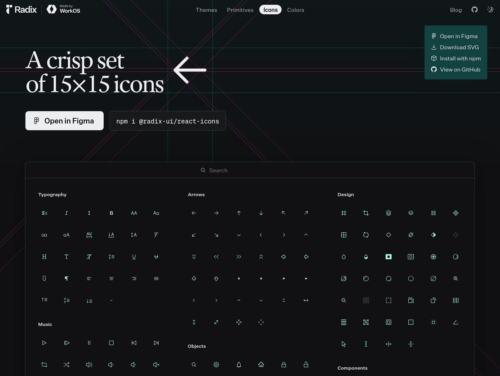Choose the double arrow left icon
This screenshot has width=500, height=376.
point(216,257)
